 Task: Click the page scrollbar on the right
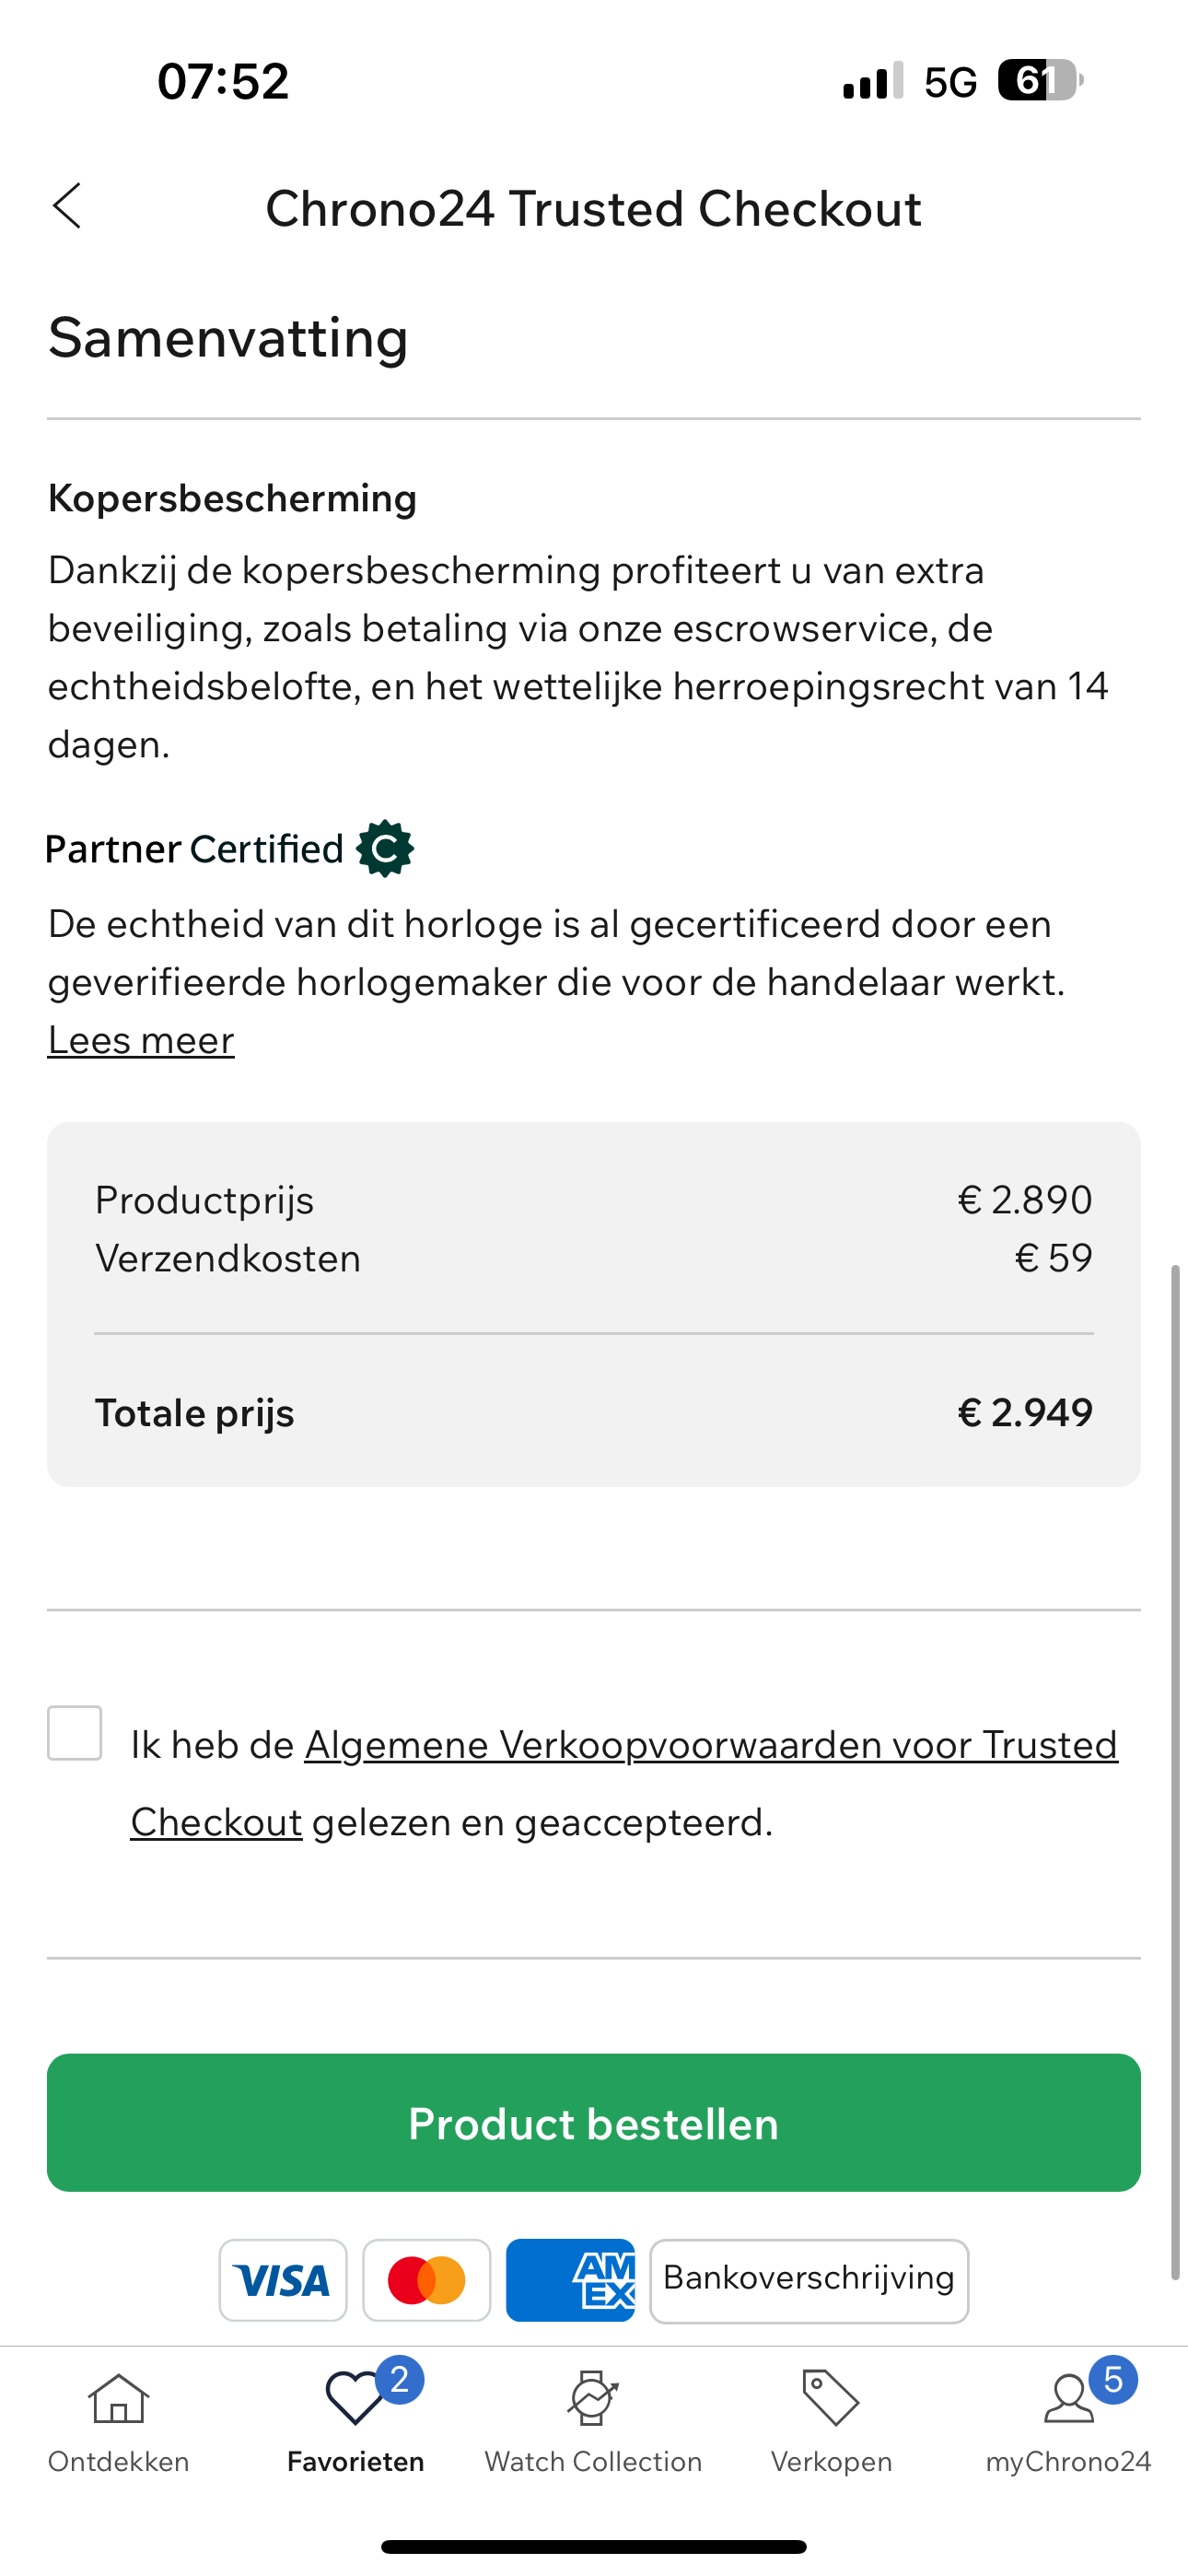click(1176, 1772)
